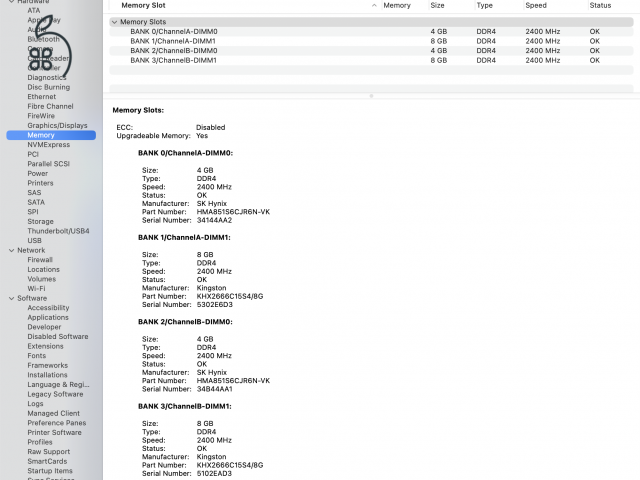Select the highlighted Memory item
Viewport: 640px width, 480px height.
tap(51, 135)
